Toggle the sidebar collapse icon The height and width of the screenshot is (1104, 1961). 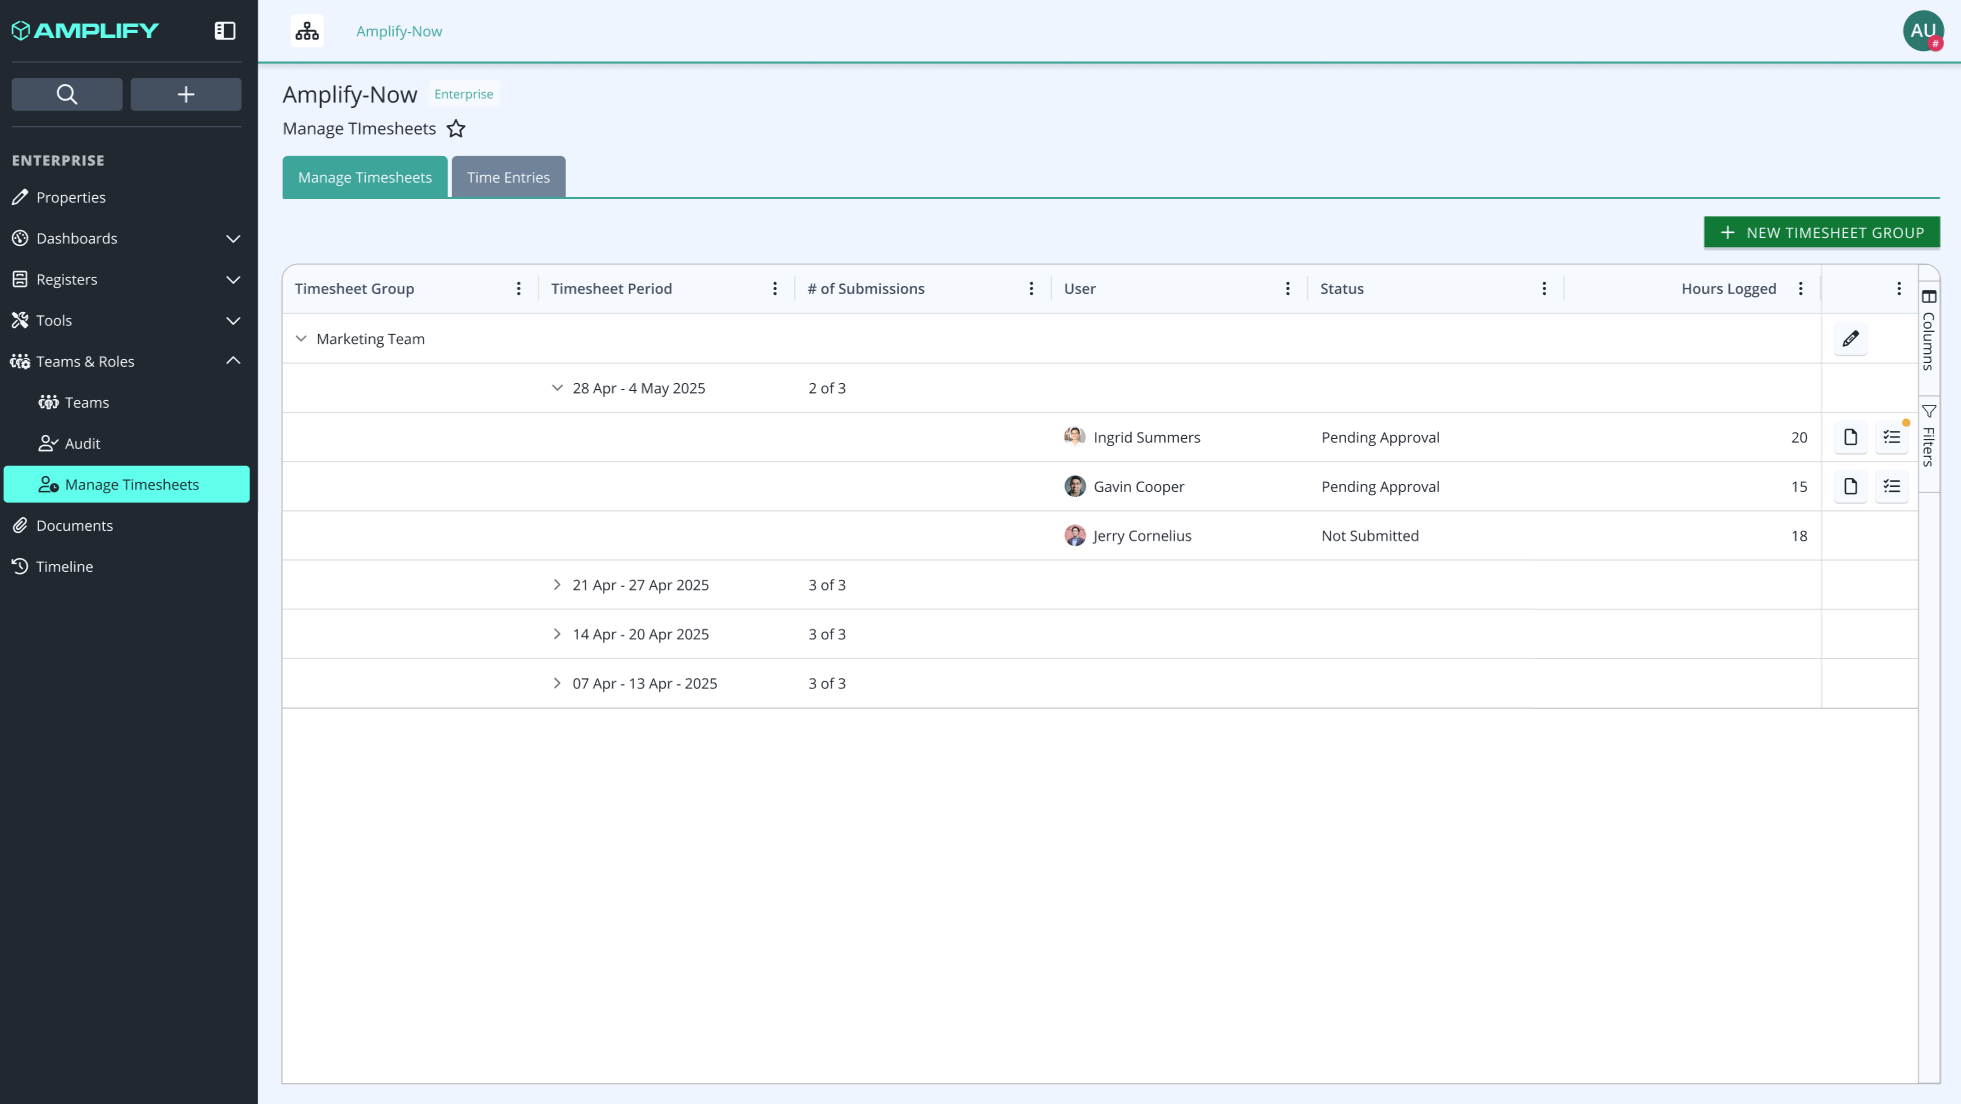pos(225,31)
